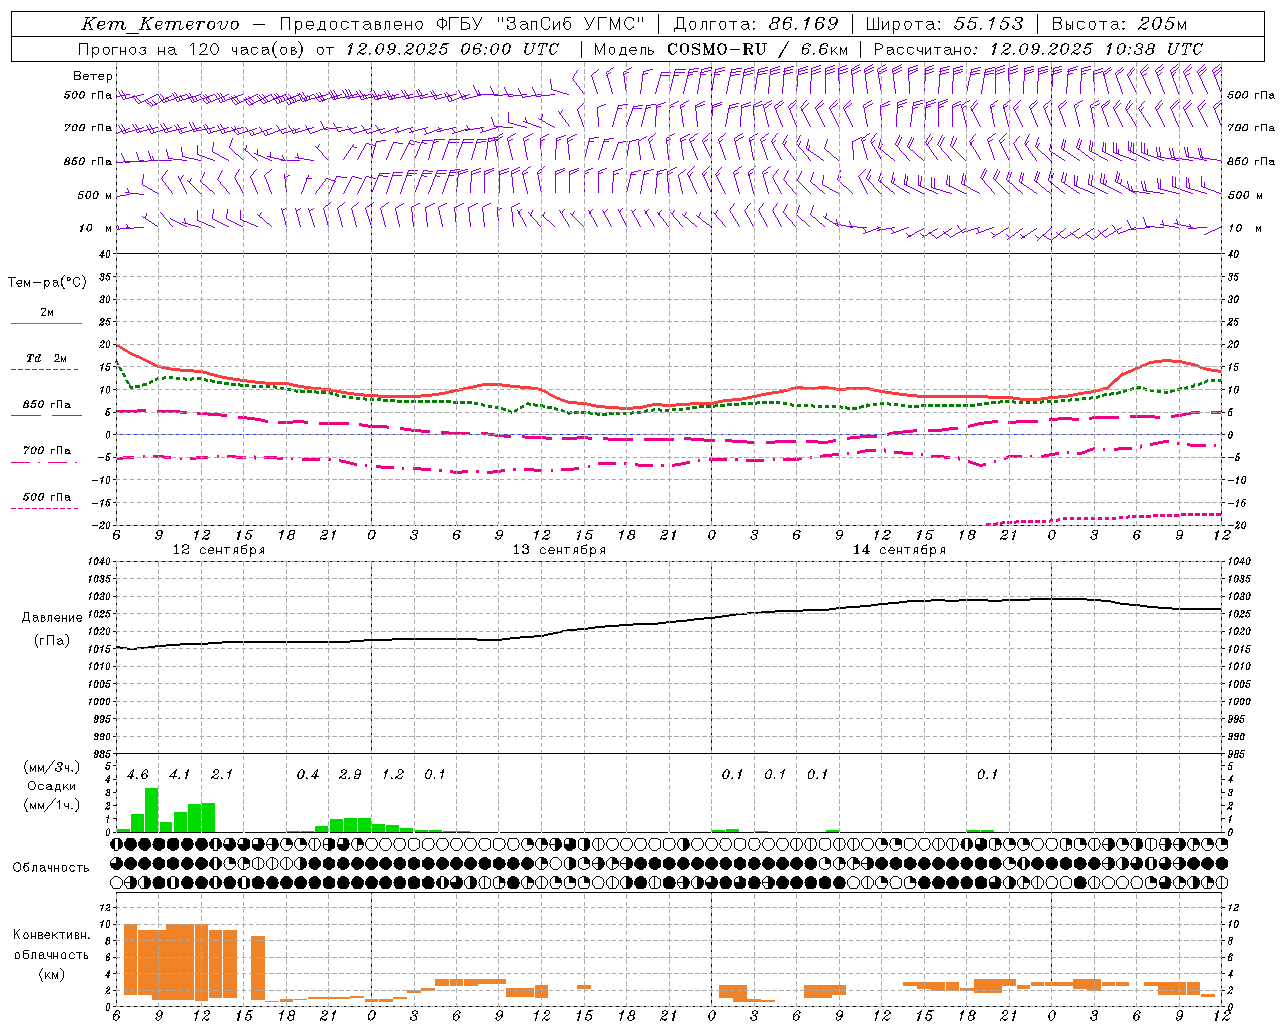Click the '14 сентября' date label
The image size is (1280, 1024).
tap(899, 549)
